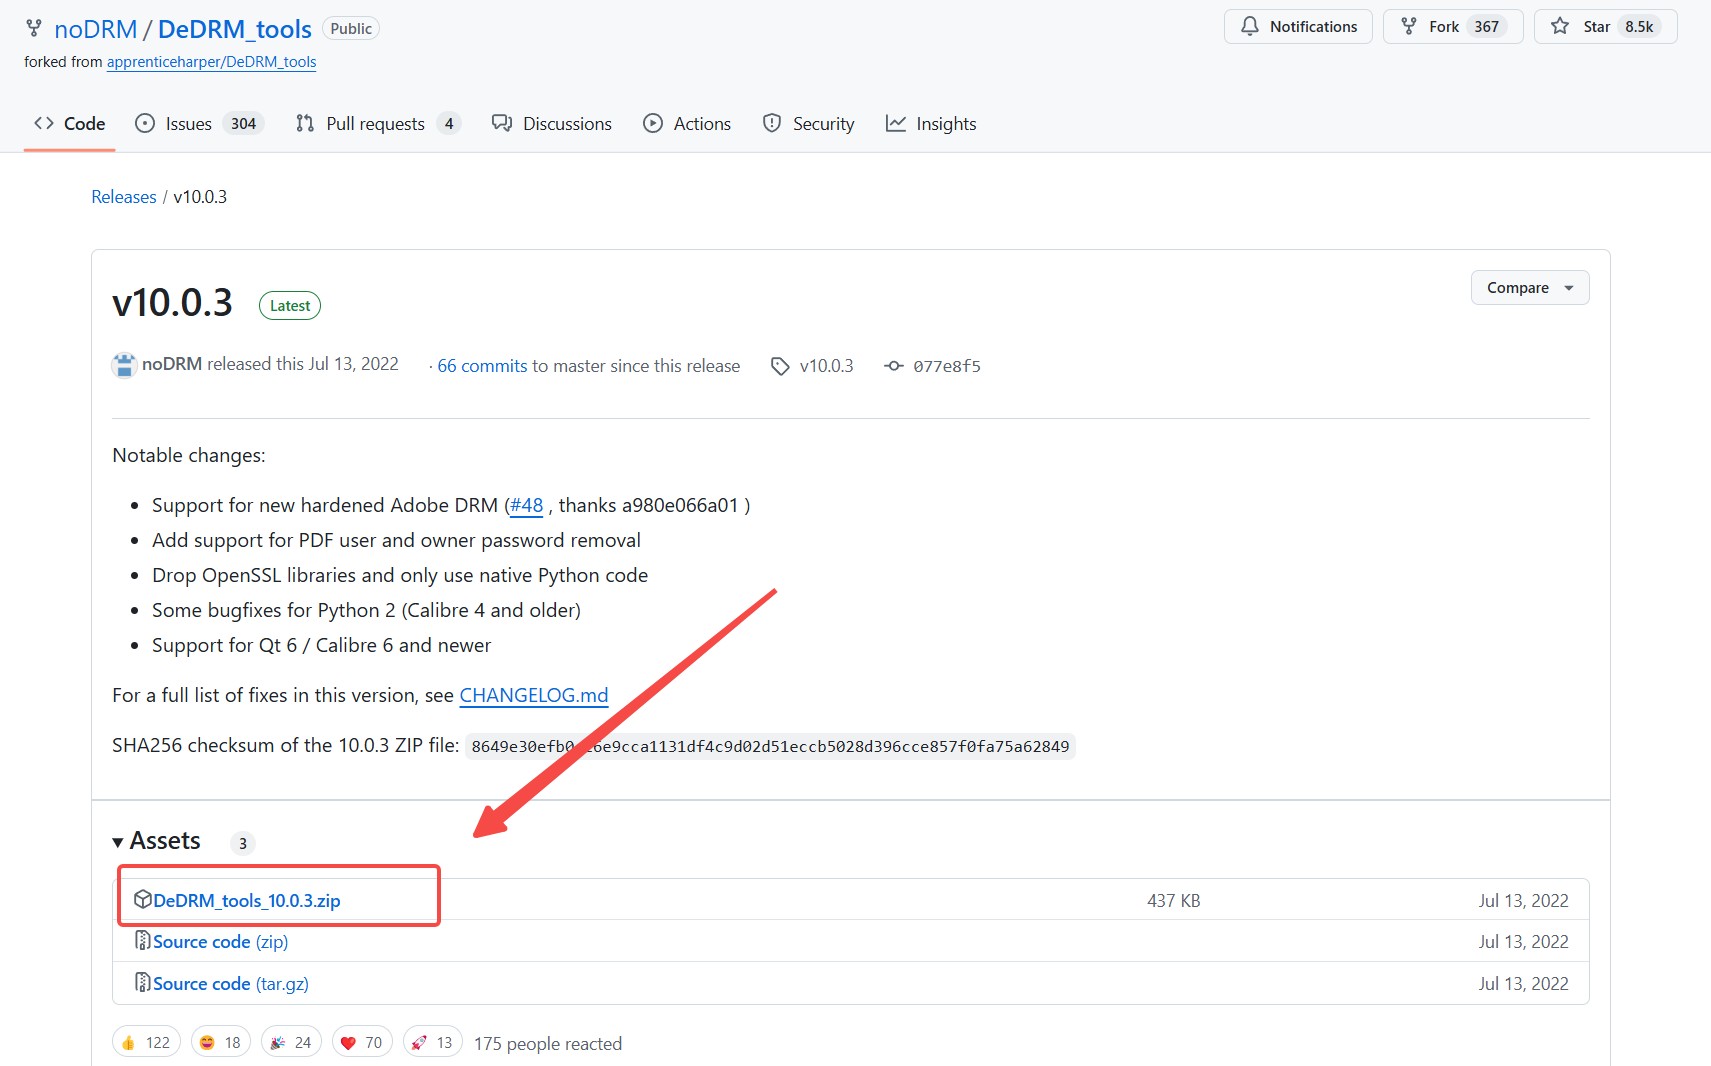Open the Discussions tab

(552, 124)
